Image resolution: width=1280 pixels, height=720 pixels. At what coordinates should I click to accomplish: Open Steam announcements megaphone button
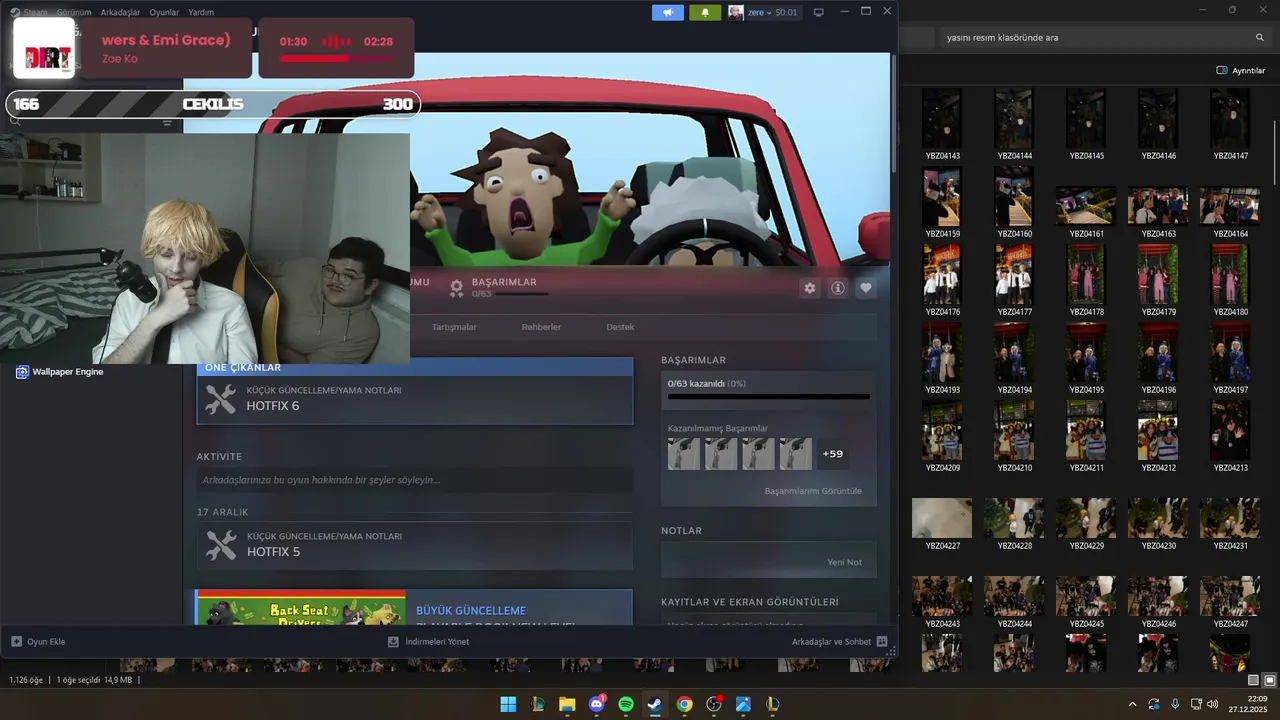668,12
